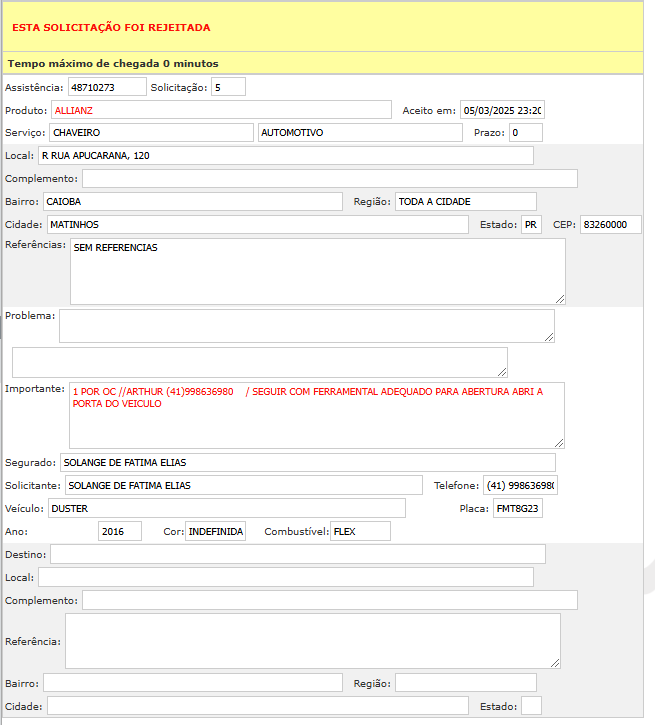Click the CEP field
The image size is (655, 725).
click(611, 225)
